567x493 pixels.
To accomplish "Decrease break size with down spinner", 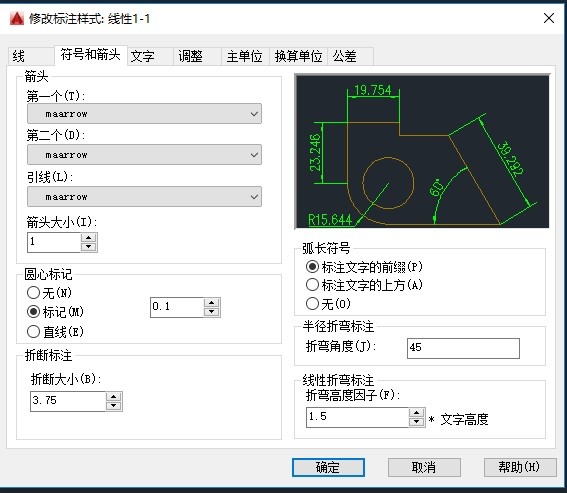I will click(x=114, y=406).
